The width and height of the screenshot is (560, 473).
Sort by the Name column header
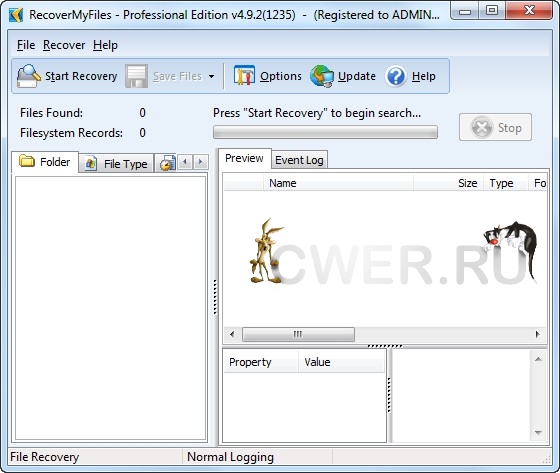pos(338,183)
